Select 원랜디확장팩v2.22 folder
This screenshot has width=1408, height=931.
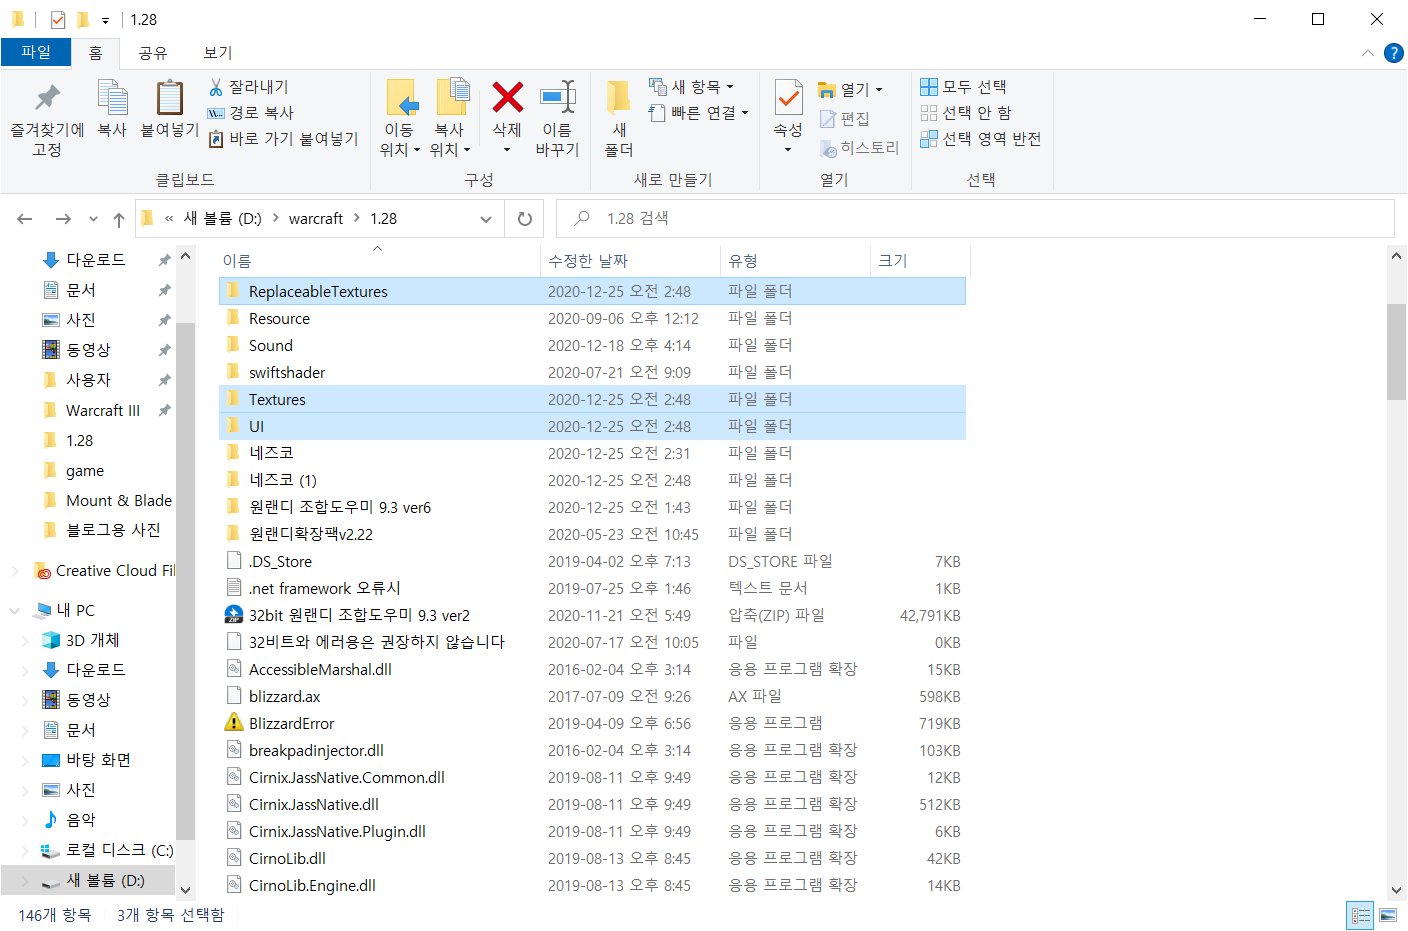pyautogui.click(x=592, y=534)
